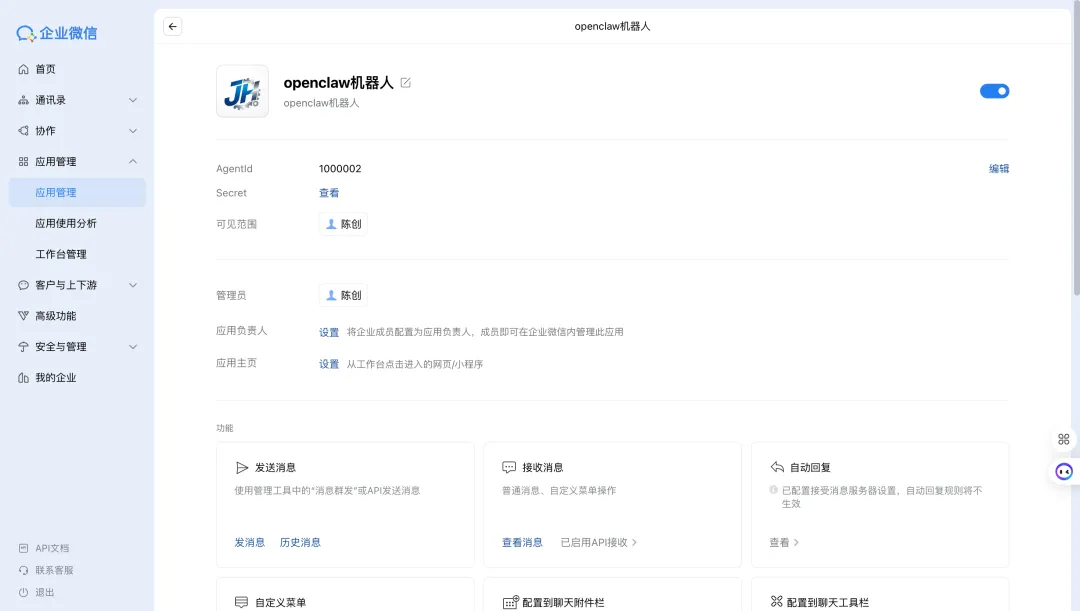Edit app name with pencil icon
This screenshot has height=611, width=1080.
click(406, 83)
